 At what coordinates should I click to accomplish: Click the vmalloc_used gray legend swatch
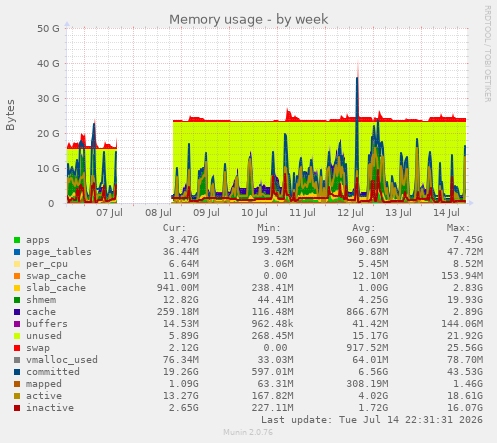[17, 360]
